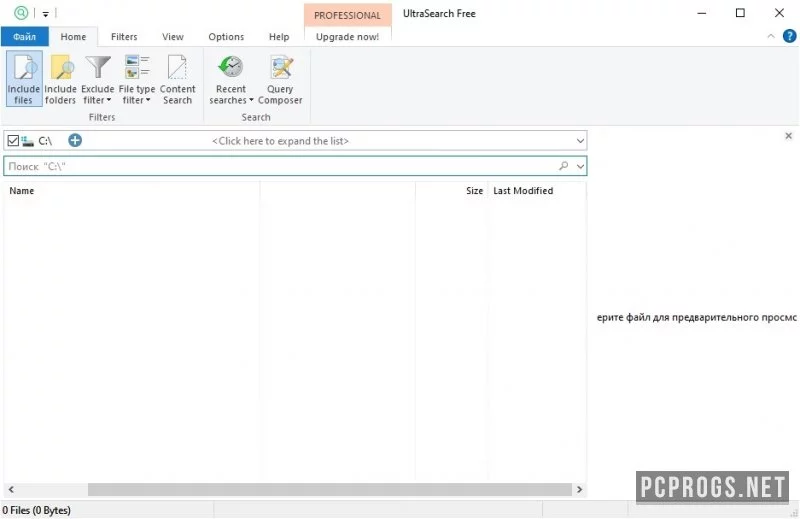Click the PROFESSIONAL label tab

coord(347,15)
